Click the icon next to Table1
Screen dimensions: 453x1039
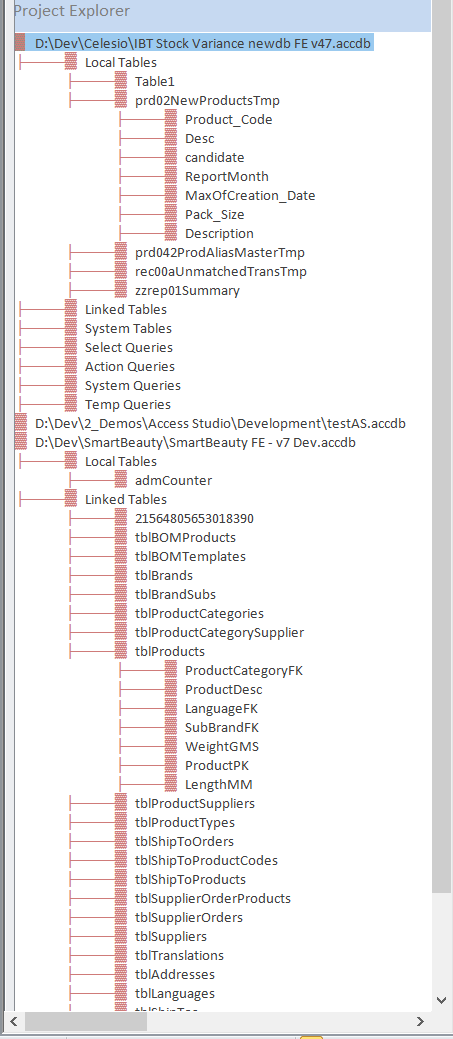pyautogui.click(x=121, y=82)
